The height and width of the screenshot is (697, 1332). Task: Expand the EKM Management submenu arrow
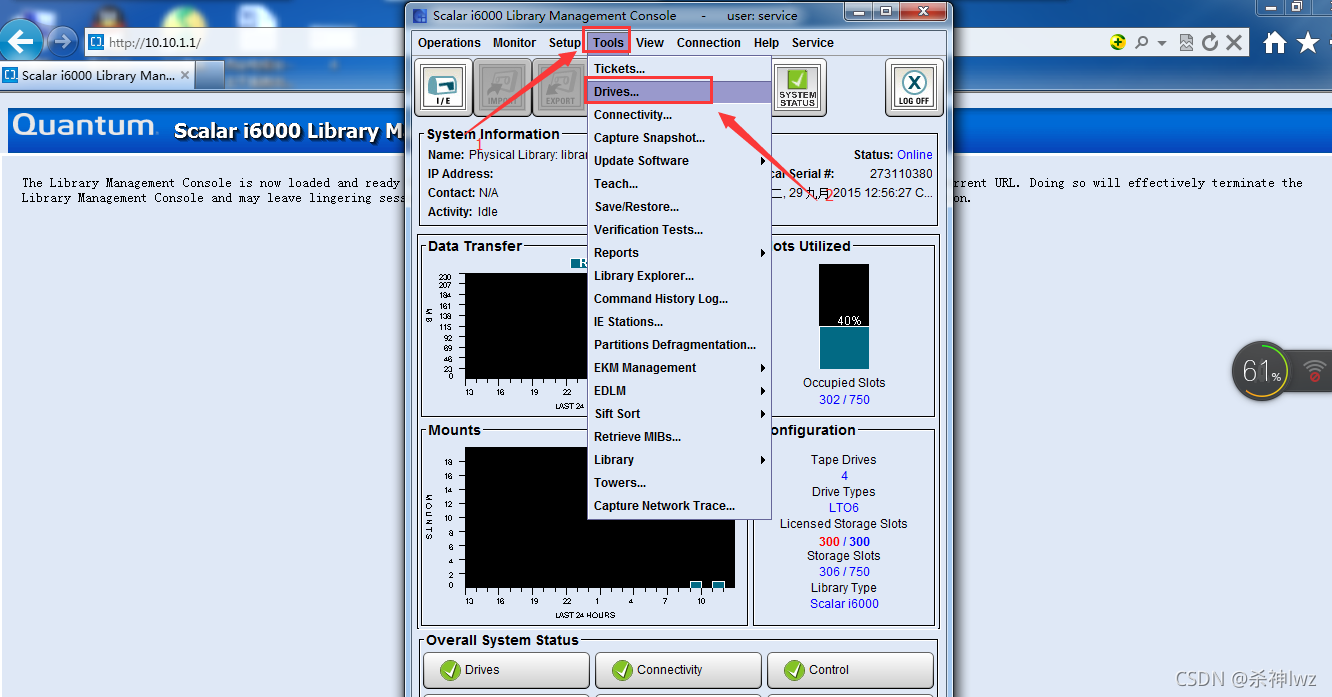tap(763, 368)
